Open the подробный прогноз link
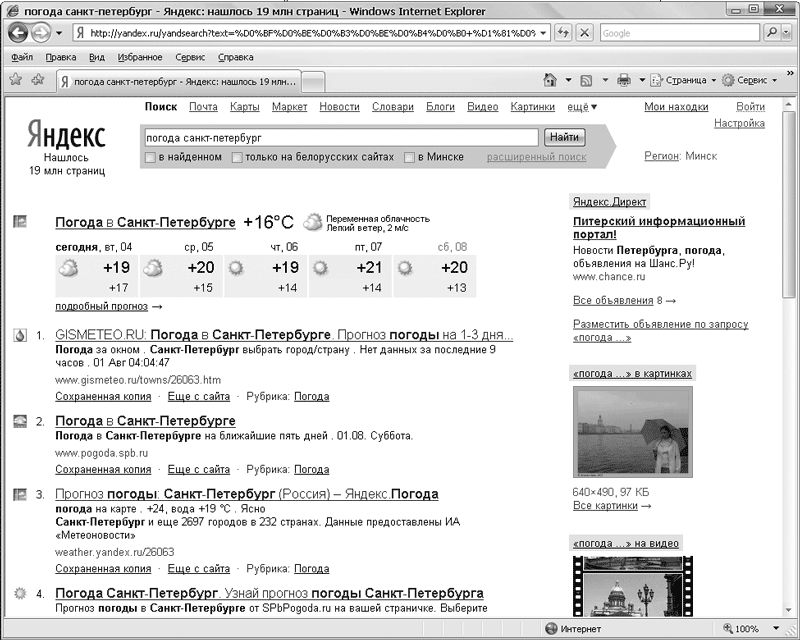800x640 pixels. (x=102, y=306)
